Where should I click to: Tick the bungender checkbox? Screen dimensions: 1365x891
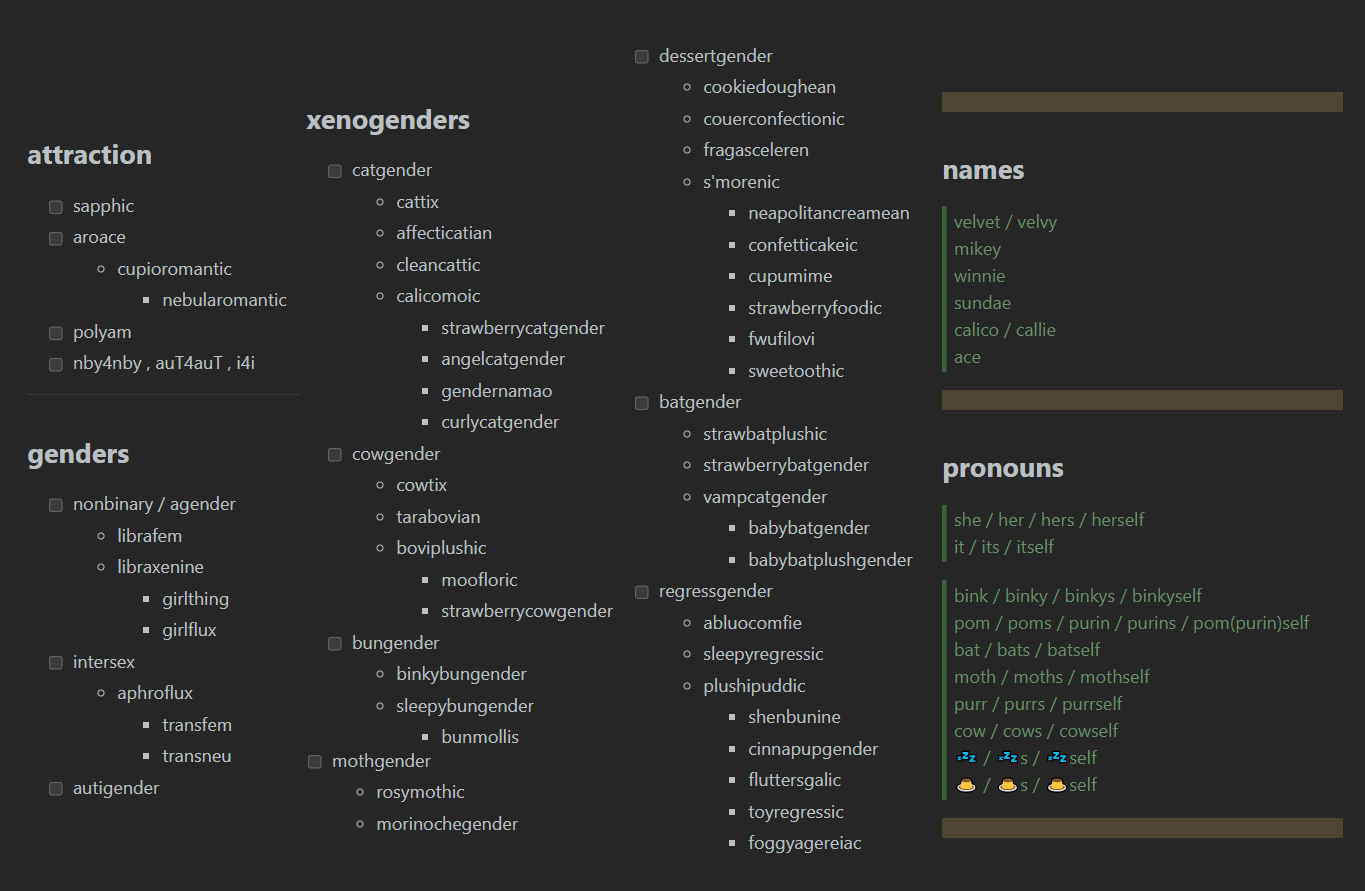tap(335, 644)
